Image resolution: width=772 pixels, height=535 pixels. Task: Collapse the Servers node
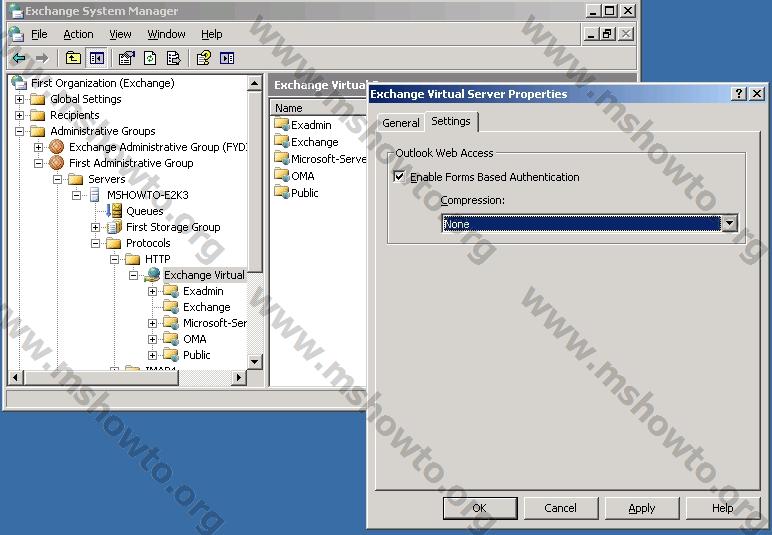(x=58, y=179)
